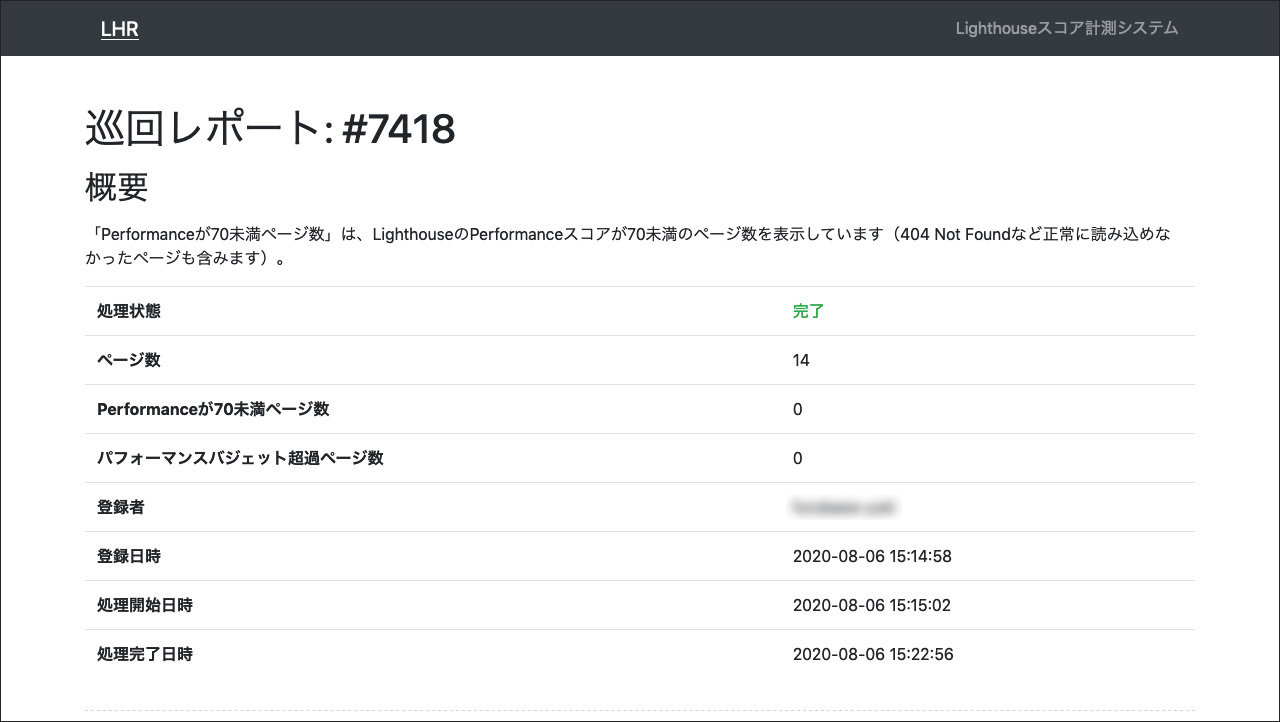This screenshot has width=1280, height=722.
Task: Click the Lighthouseスコア計測システム header text
Action: click(x=1067, y=28)
